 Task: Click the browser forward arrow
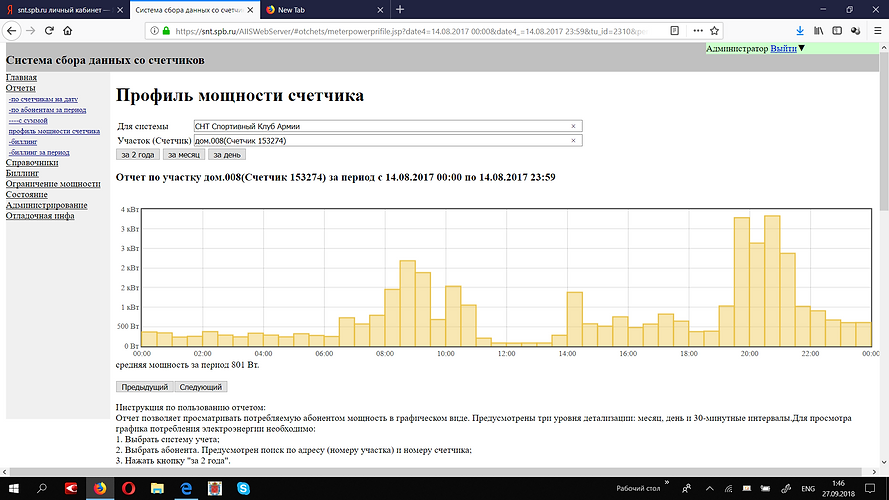31,31
